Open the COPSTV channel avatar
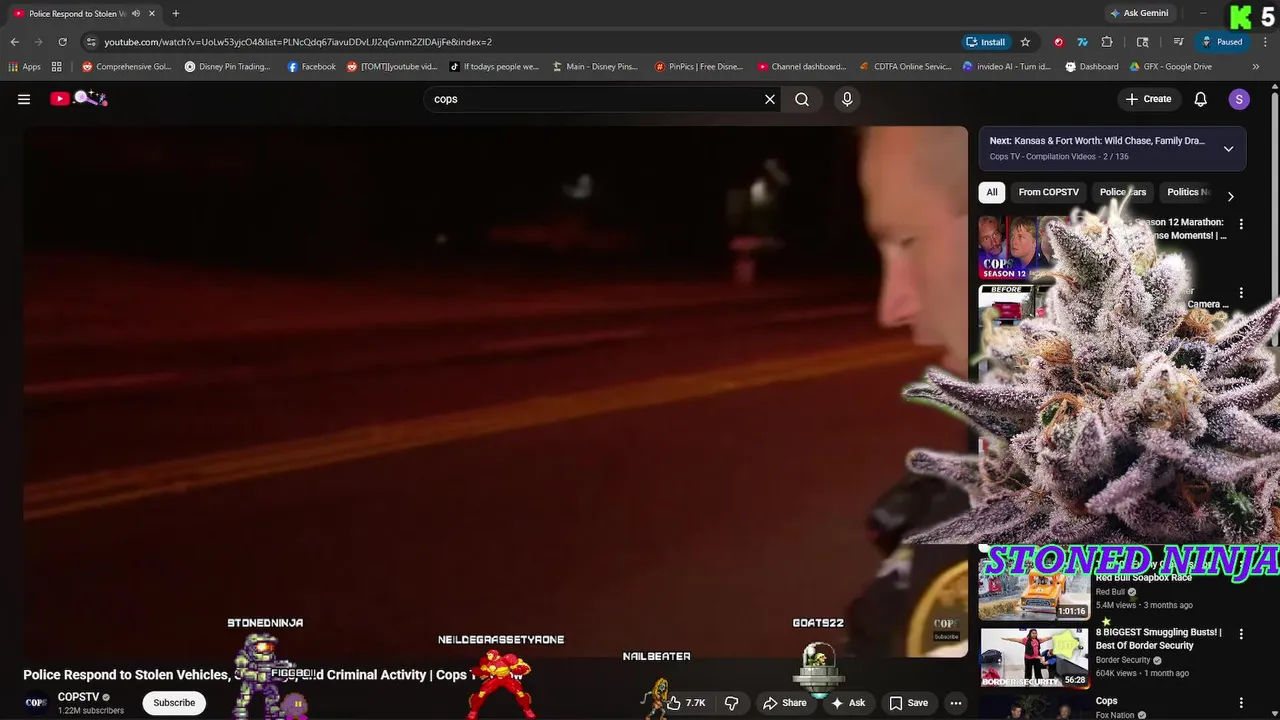The width and height of the screenshot is (1280, 720). tap(36, 702)
